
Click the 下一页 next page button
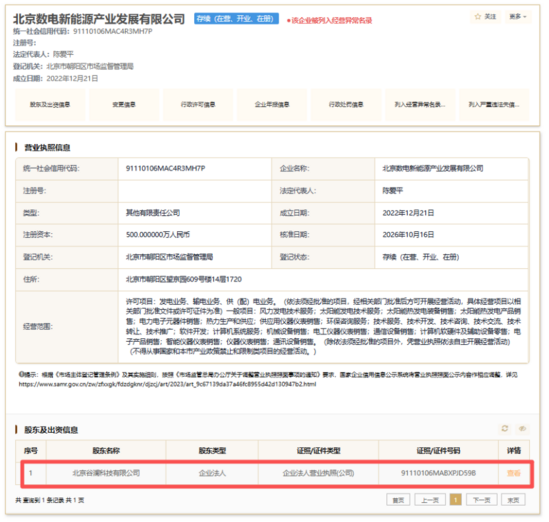482,500
